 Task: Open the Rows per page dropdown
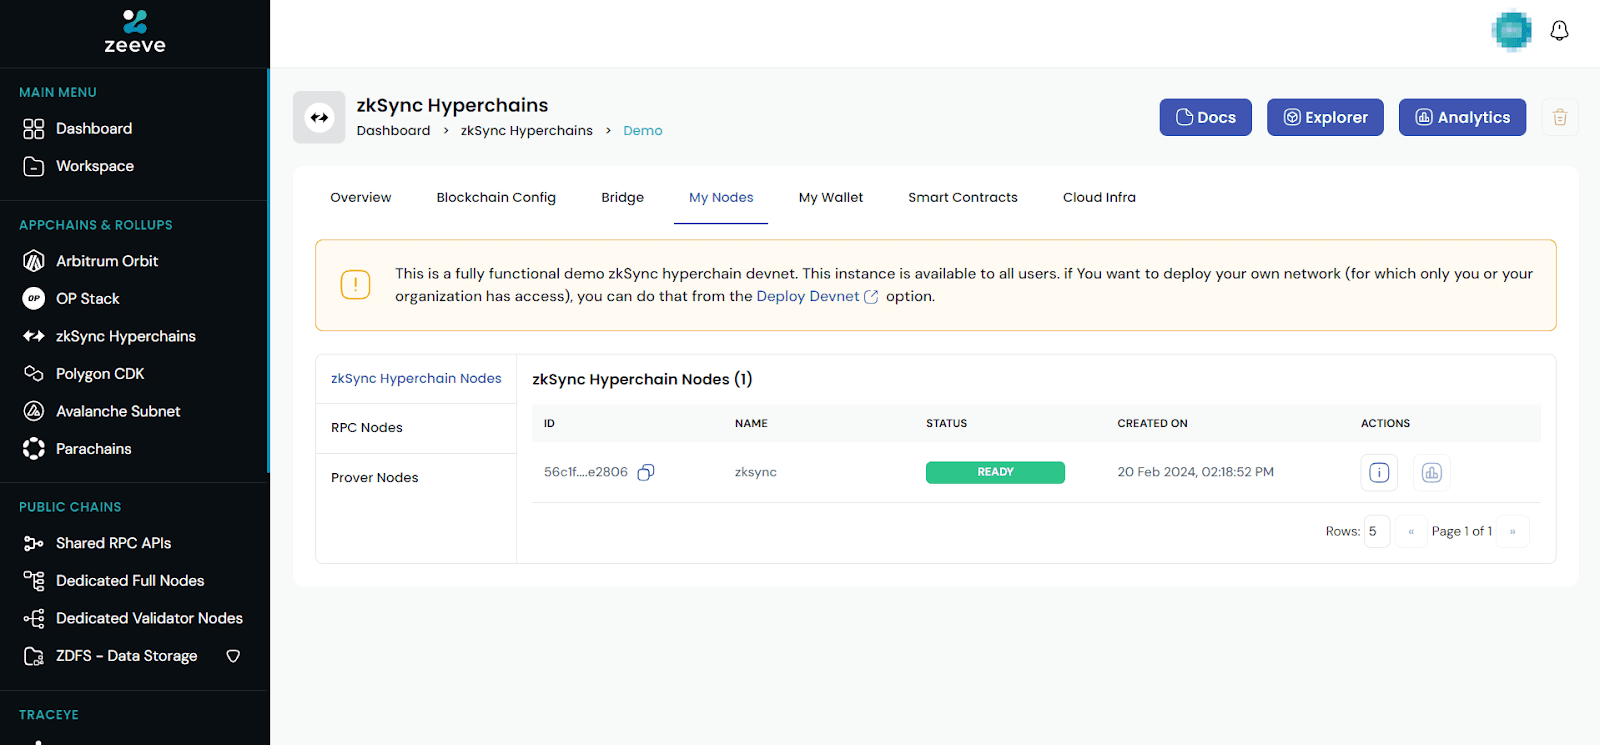pos(1377,531)
